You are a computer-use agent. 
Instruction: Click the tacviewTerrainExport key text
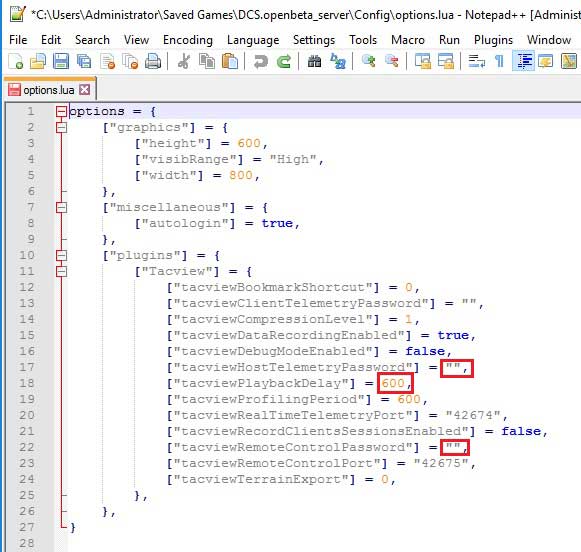tap(261, 479)
